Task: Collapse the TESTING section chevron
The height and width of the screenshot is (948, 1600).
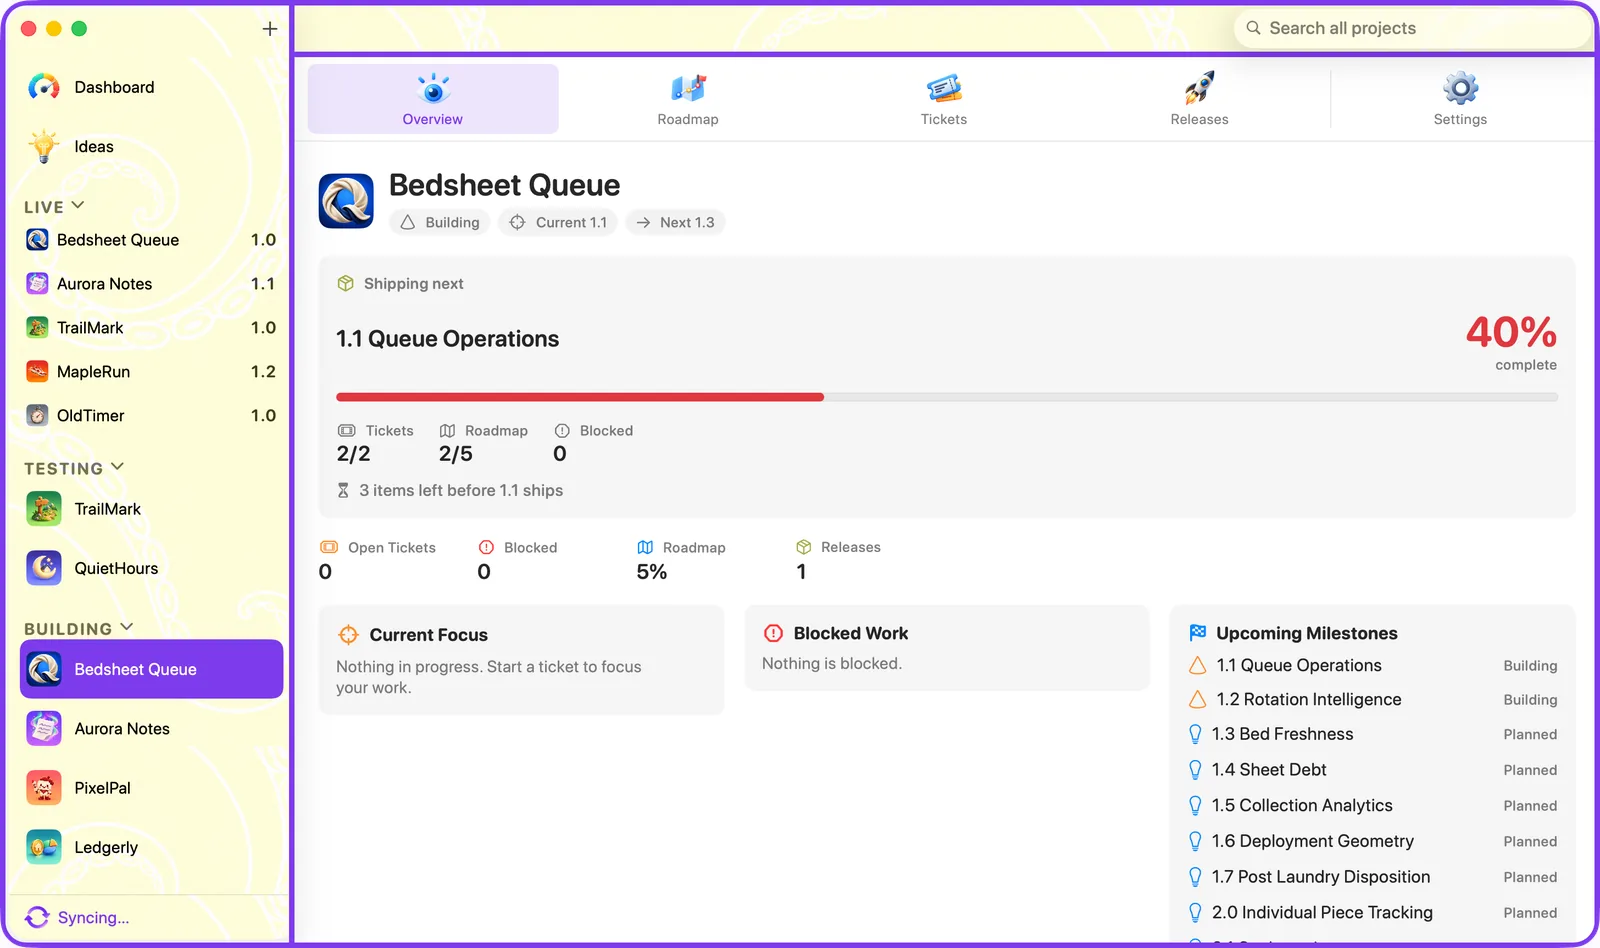Action: 118,467
